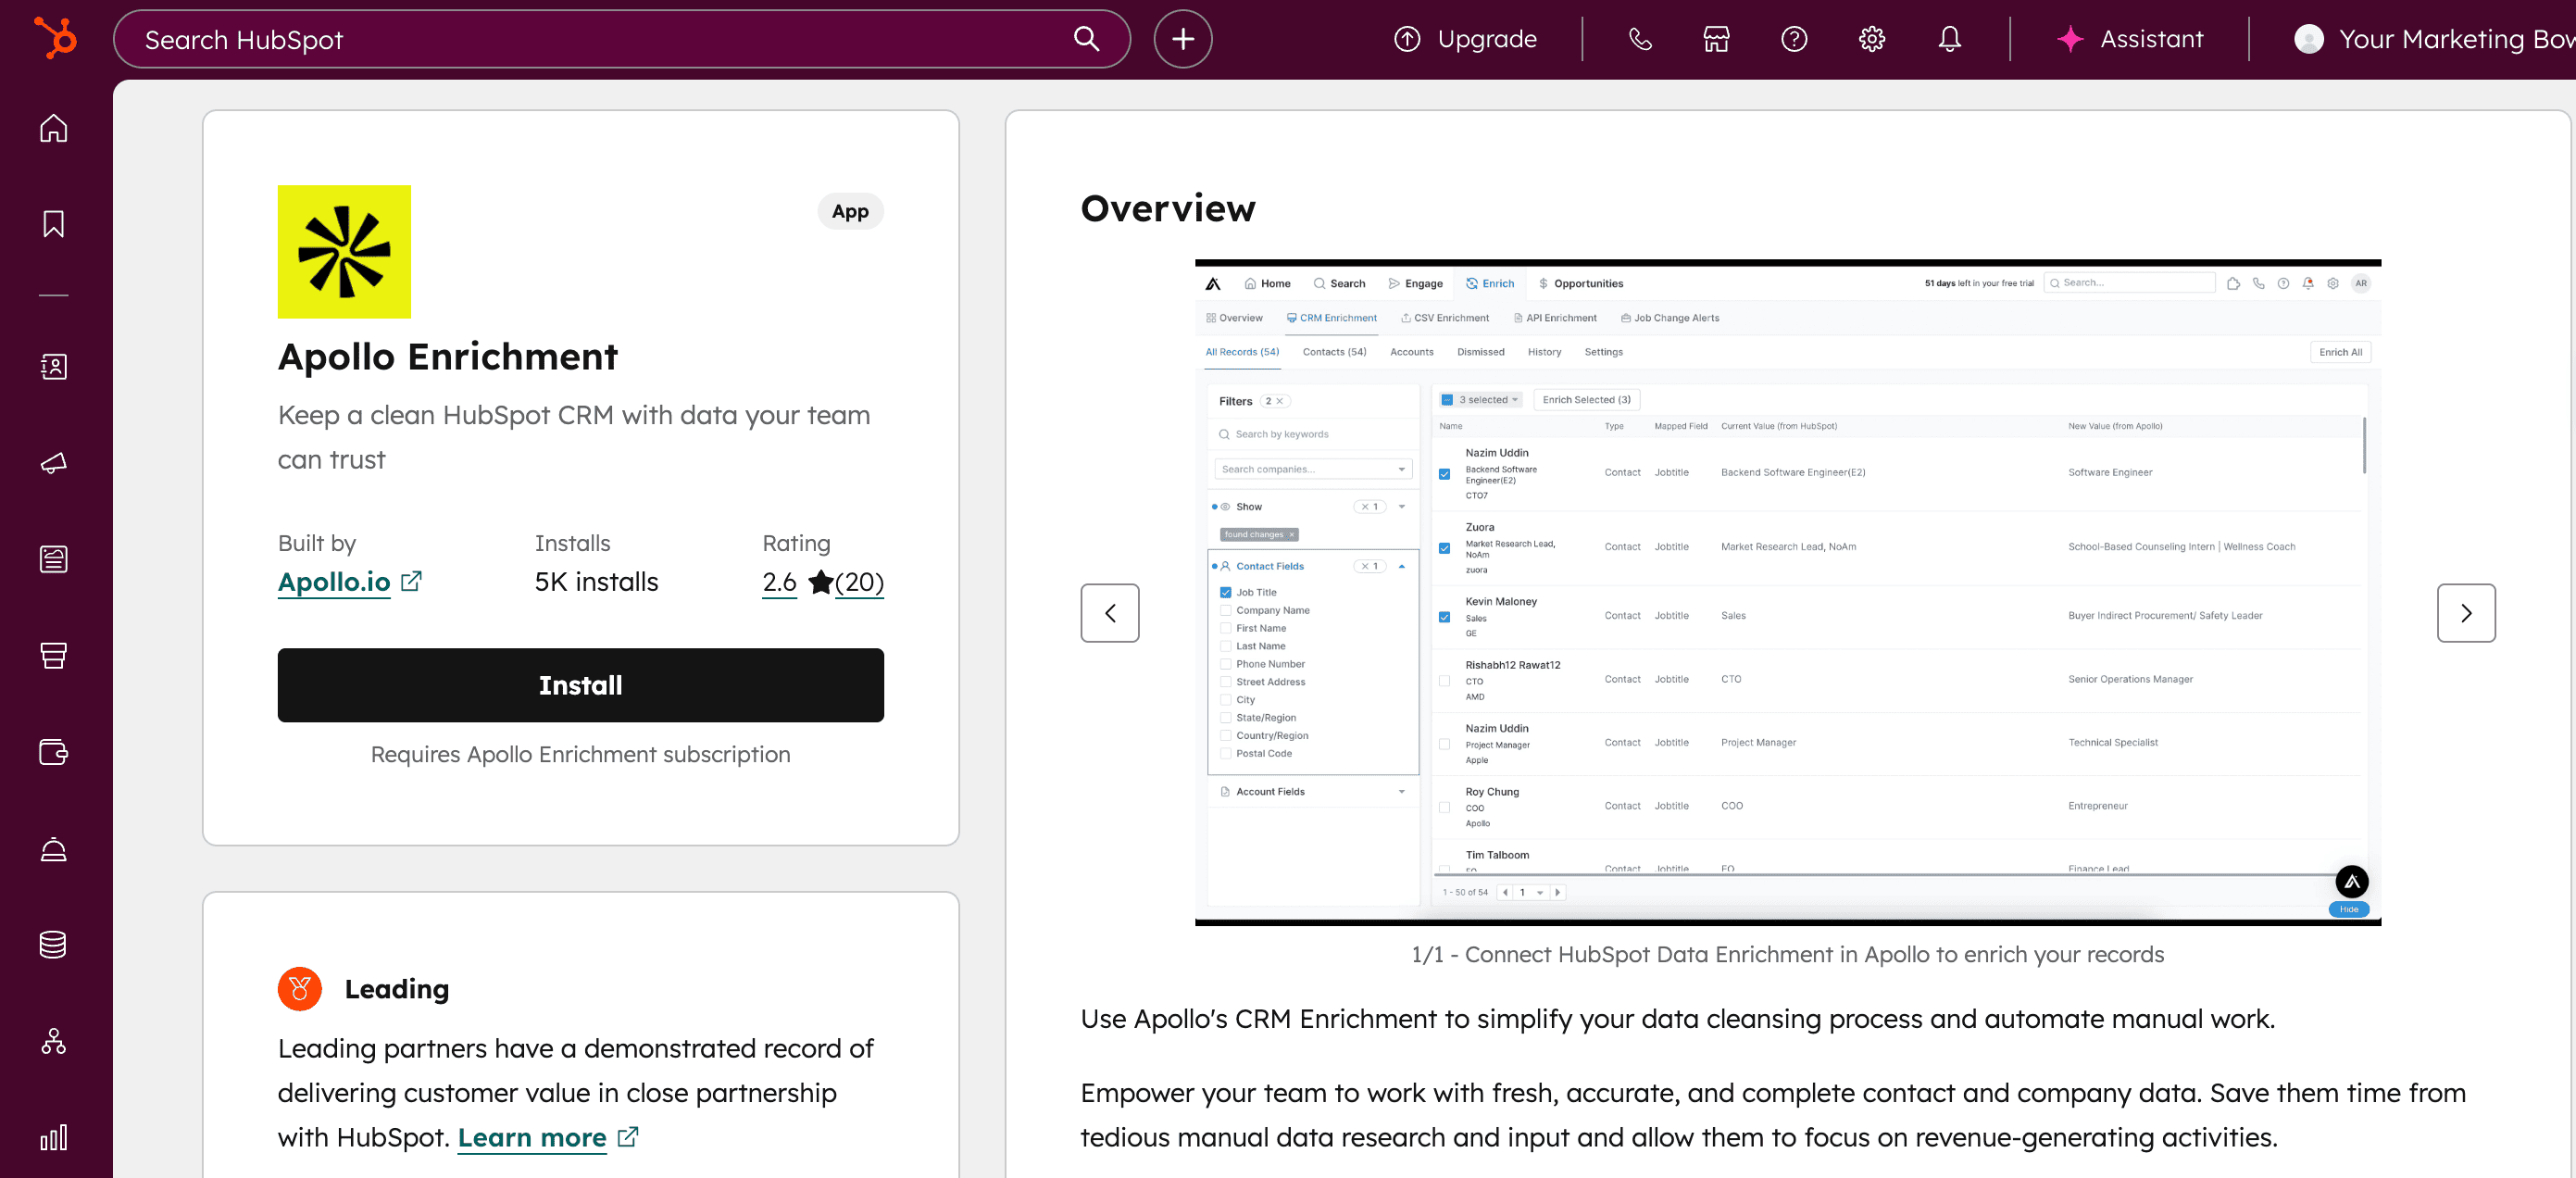Select the Marketing megaphone icon in the sidebar
The height and width of the screenshot is (1178, 2576).
coord(53,463)
